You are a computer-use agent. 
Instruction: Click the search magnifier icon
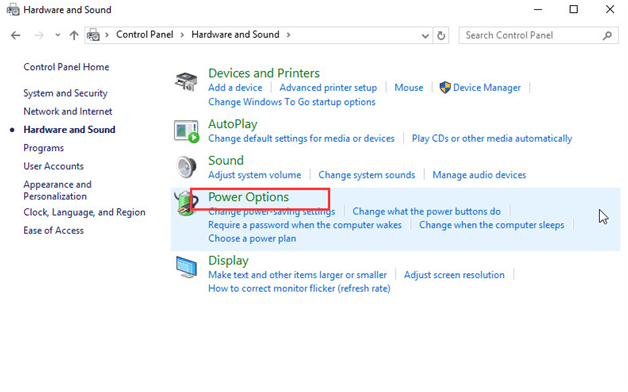tap(607, 36)
